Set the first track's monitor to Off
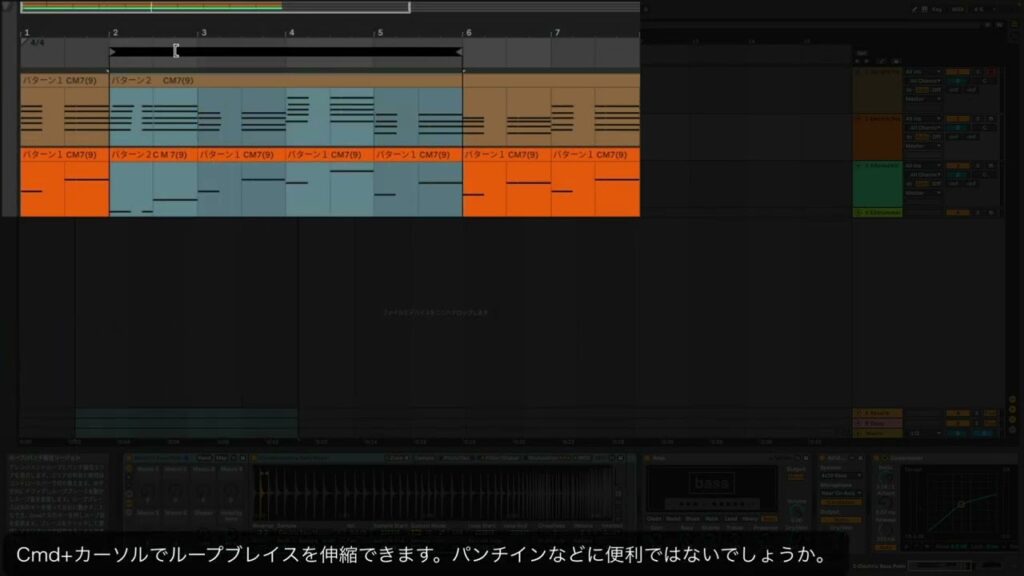Screen dimensions: 1024x576 coord(936,90)
